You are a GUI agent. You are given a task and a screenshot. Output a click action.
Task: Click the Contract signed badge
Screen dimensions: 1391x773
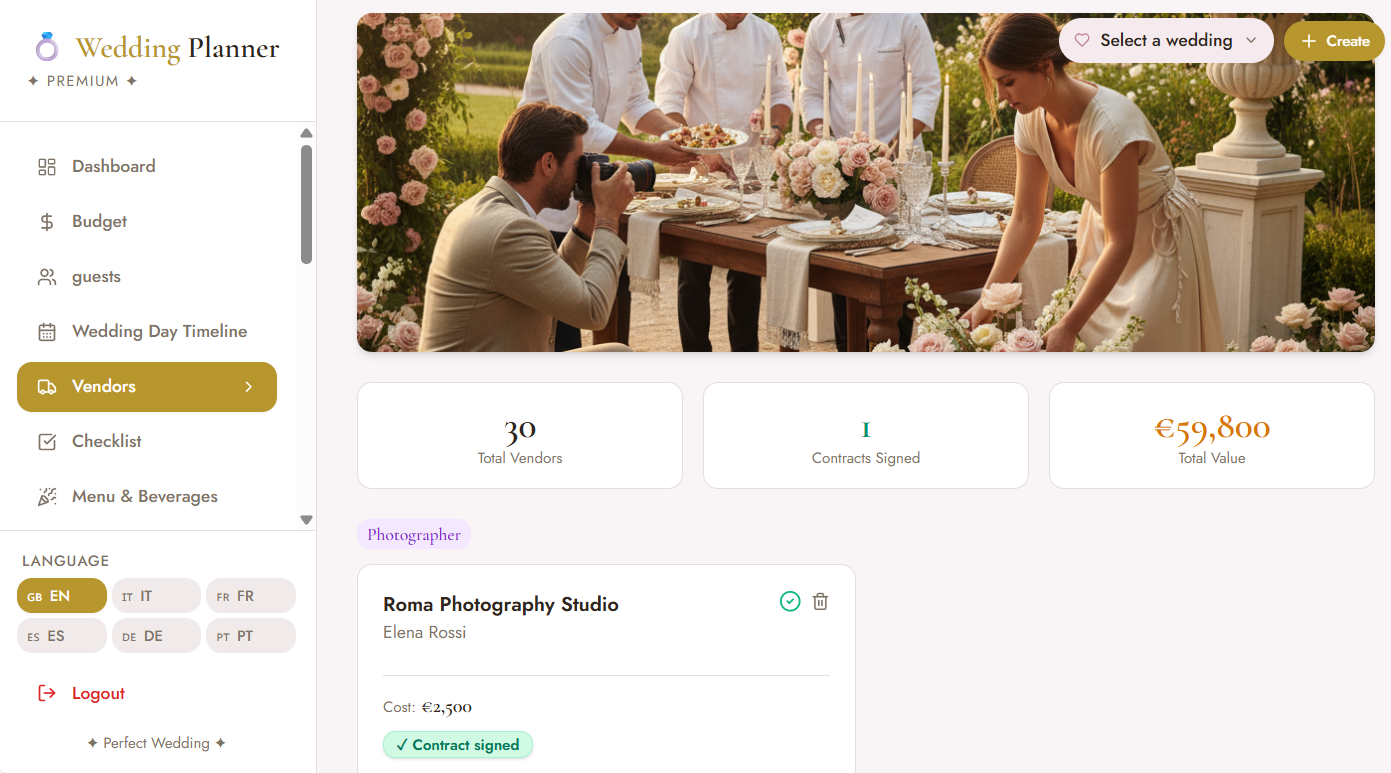point(458,745)
